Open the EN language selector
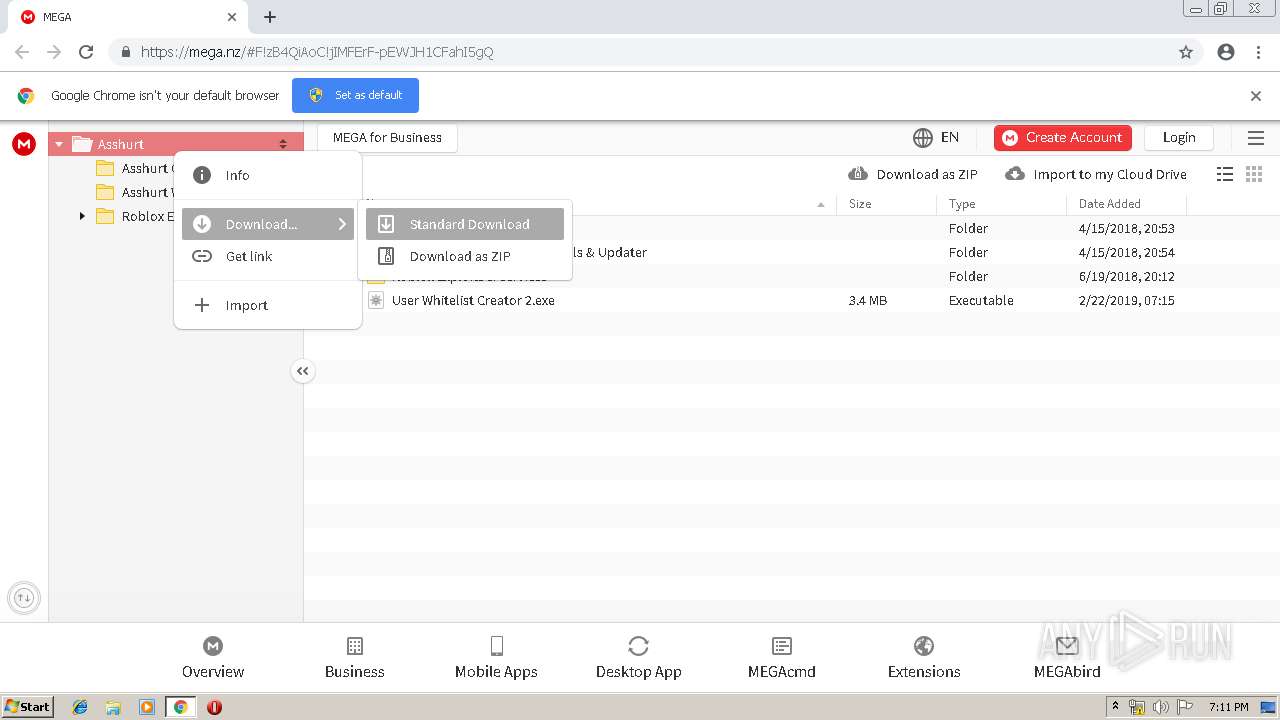The height and width of the screenshot is (720, 1280). click(x=936, y=138)
